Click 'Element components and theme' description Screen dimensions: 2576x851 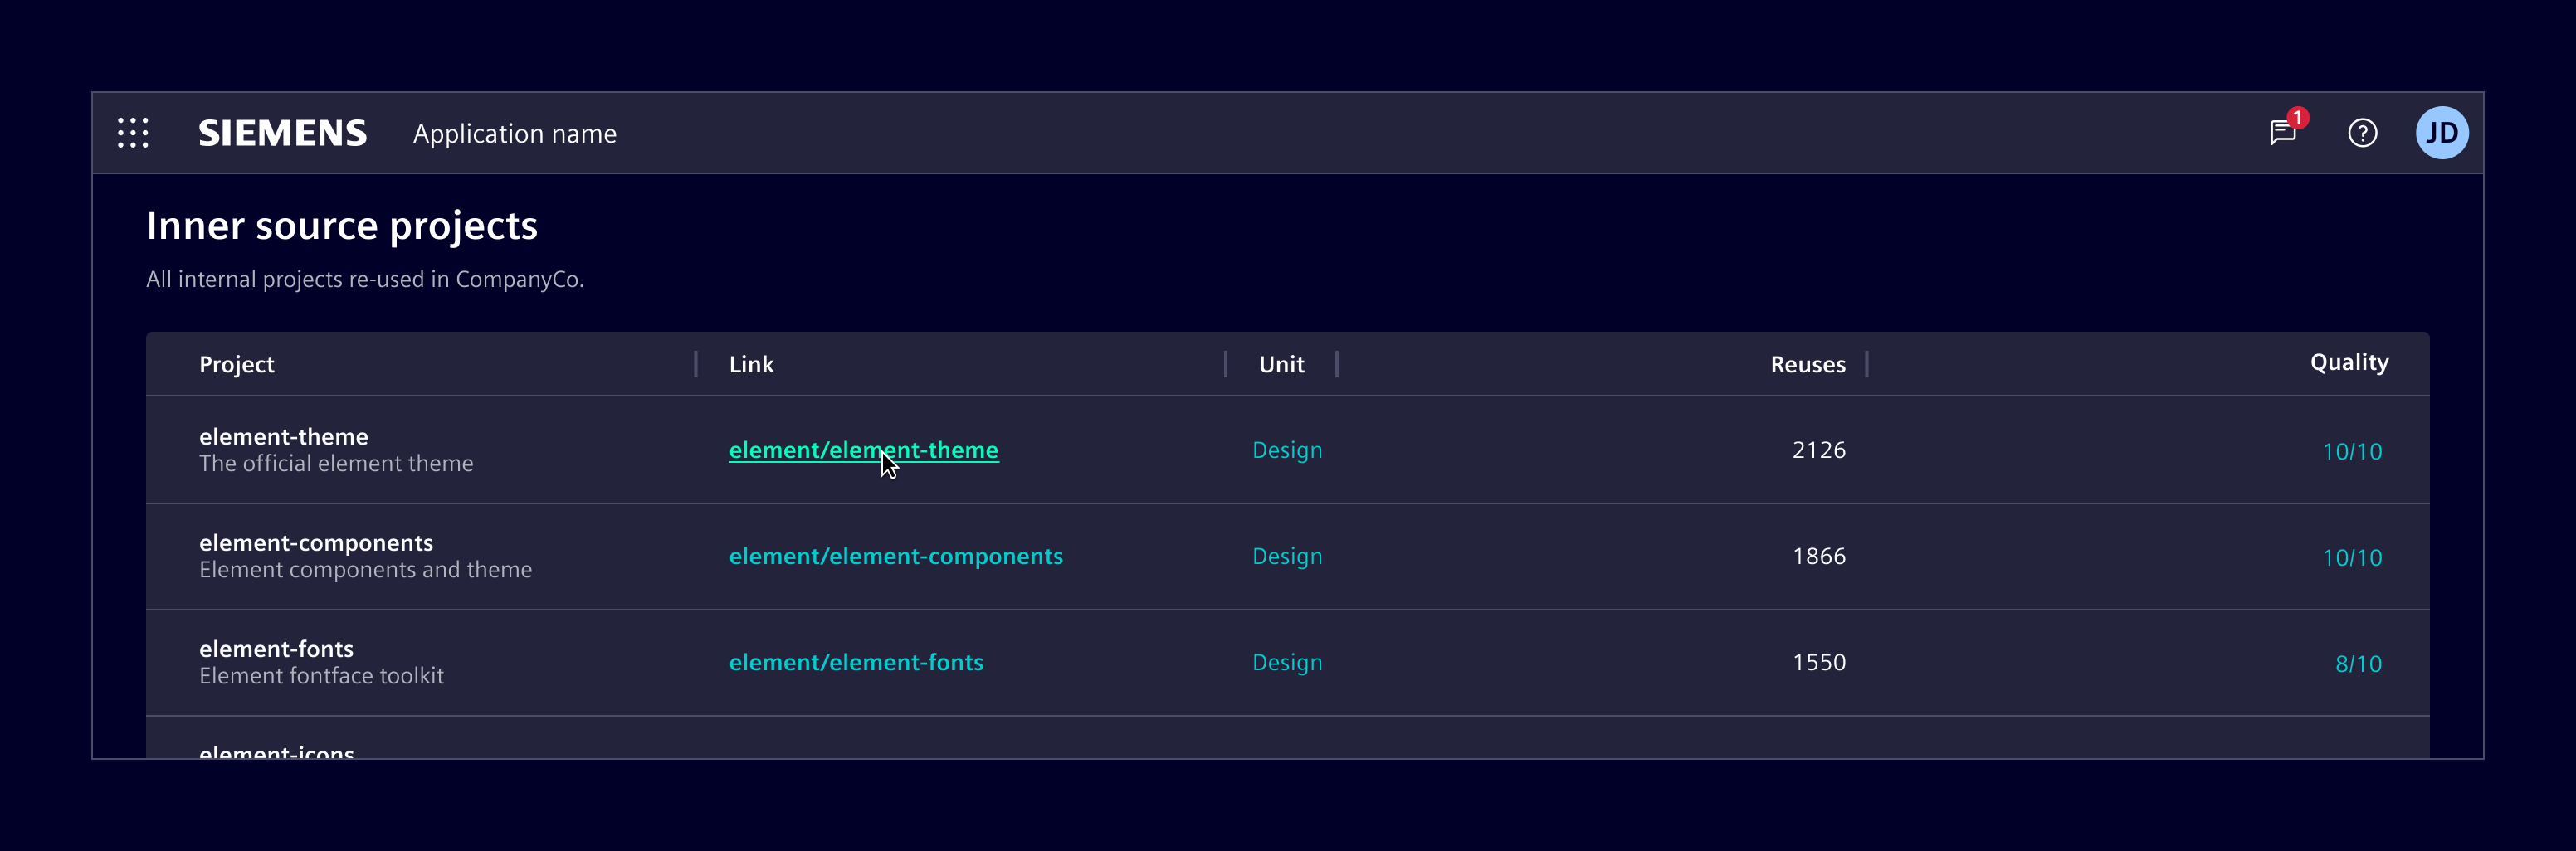point(366,570)
